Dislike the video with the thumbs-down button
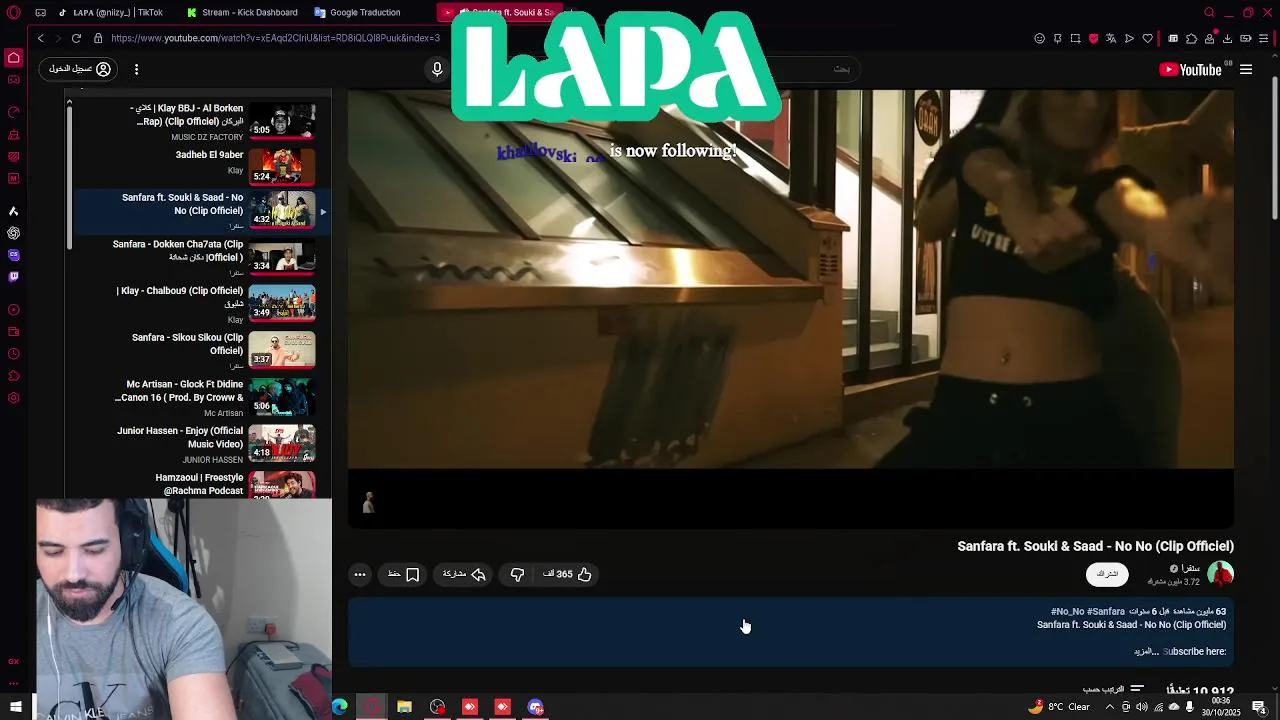The width and height of the screenshot is (1280, 720). 517,574
